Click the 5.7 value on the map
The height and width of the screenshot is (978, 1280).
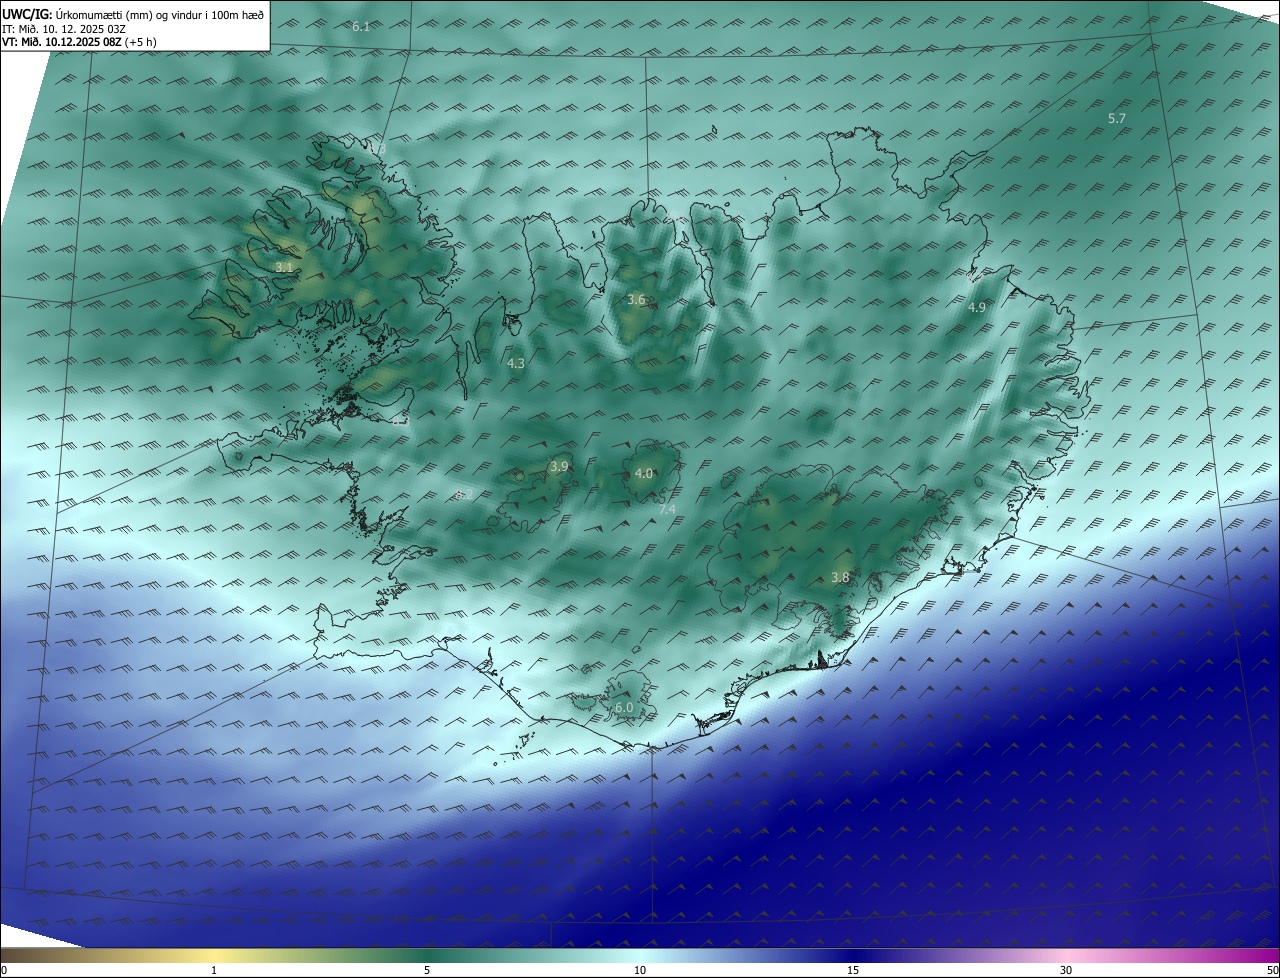(1117, 118)
